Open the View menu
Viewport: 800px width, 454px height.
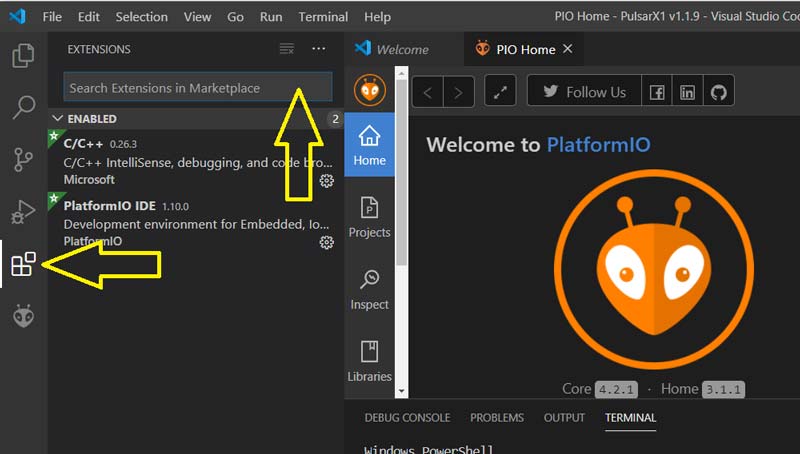coord(197,17)
